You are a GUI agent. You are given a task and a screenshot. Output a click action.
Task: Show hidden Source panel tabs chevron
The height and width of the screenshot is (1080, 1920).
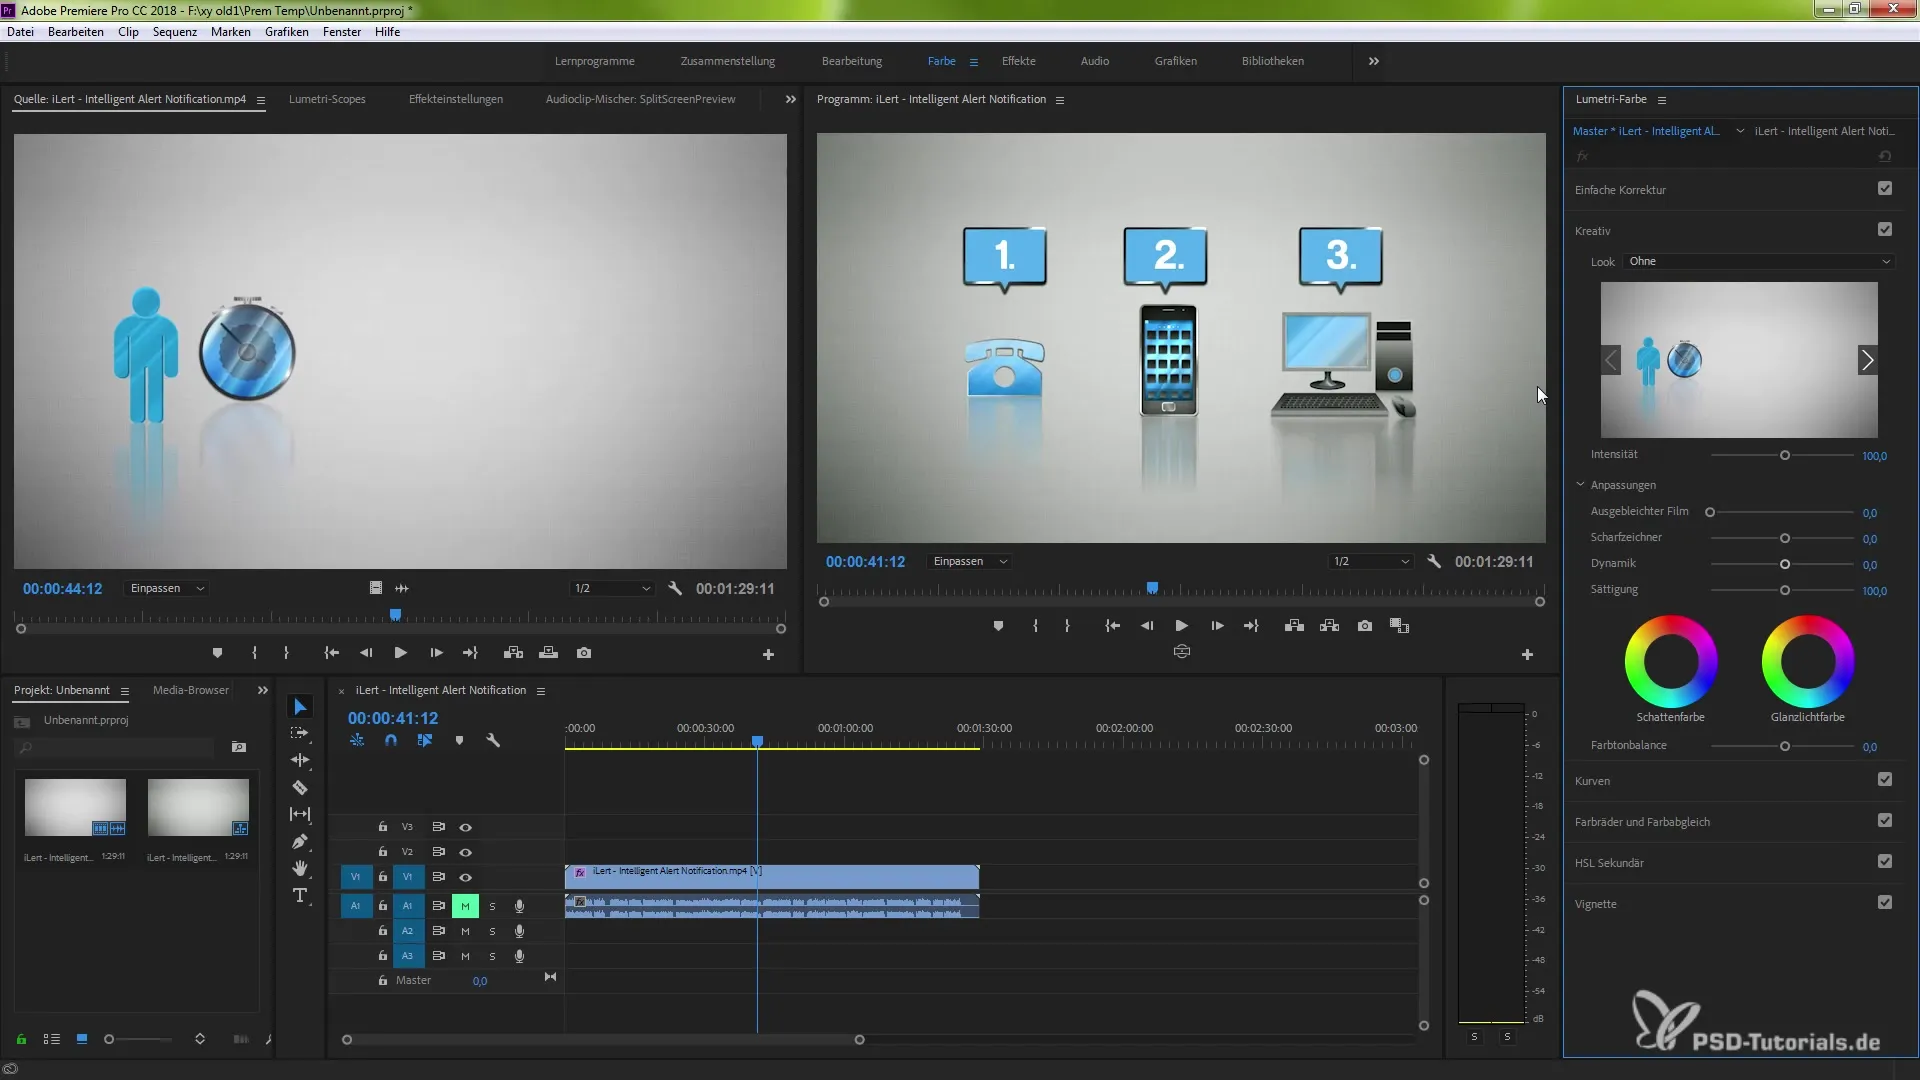(x=791, y=99)
